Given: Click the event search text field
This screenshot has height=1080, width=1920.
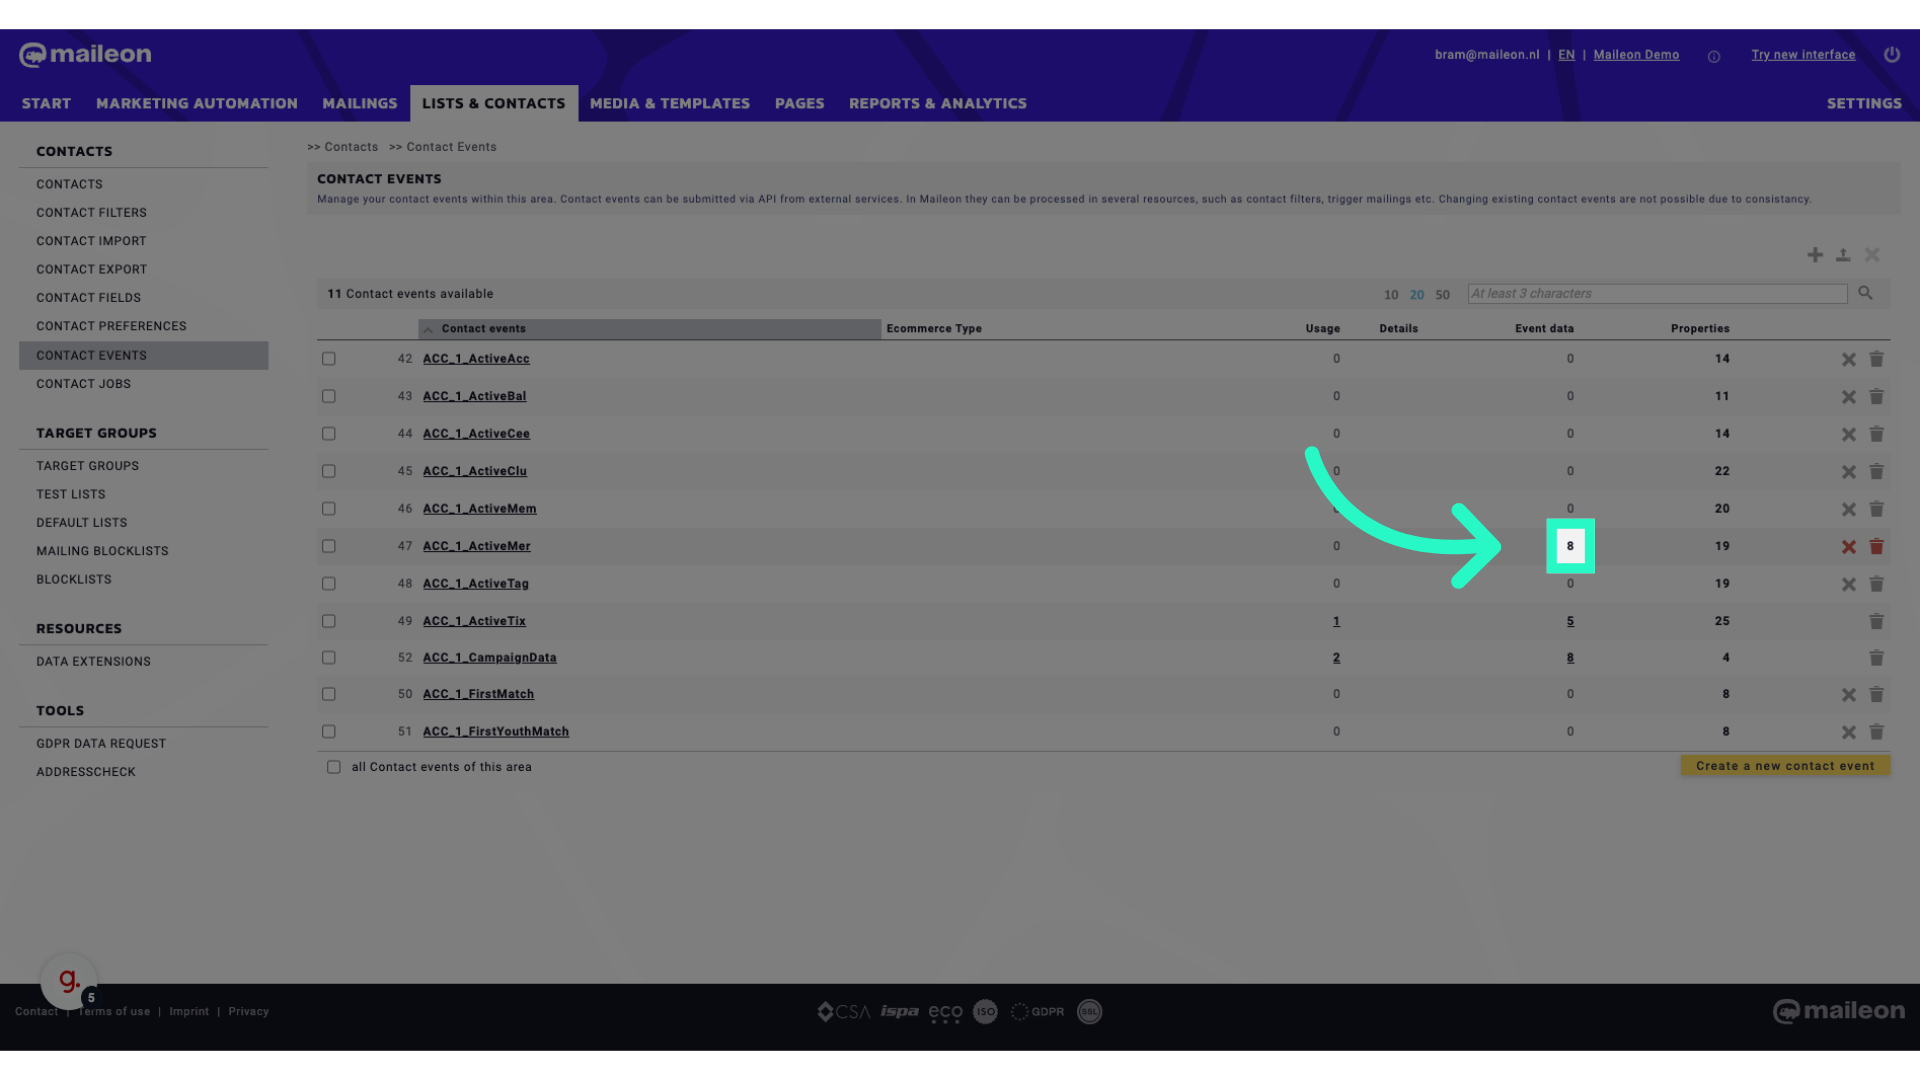Looking at the screenshot, I should pos(1656,294).
